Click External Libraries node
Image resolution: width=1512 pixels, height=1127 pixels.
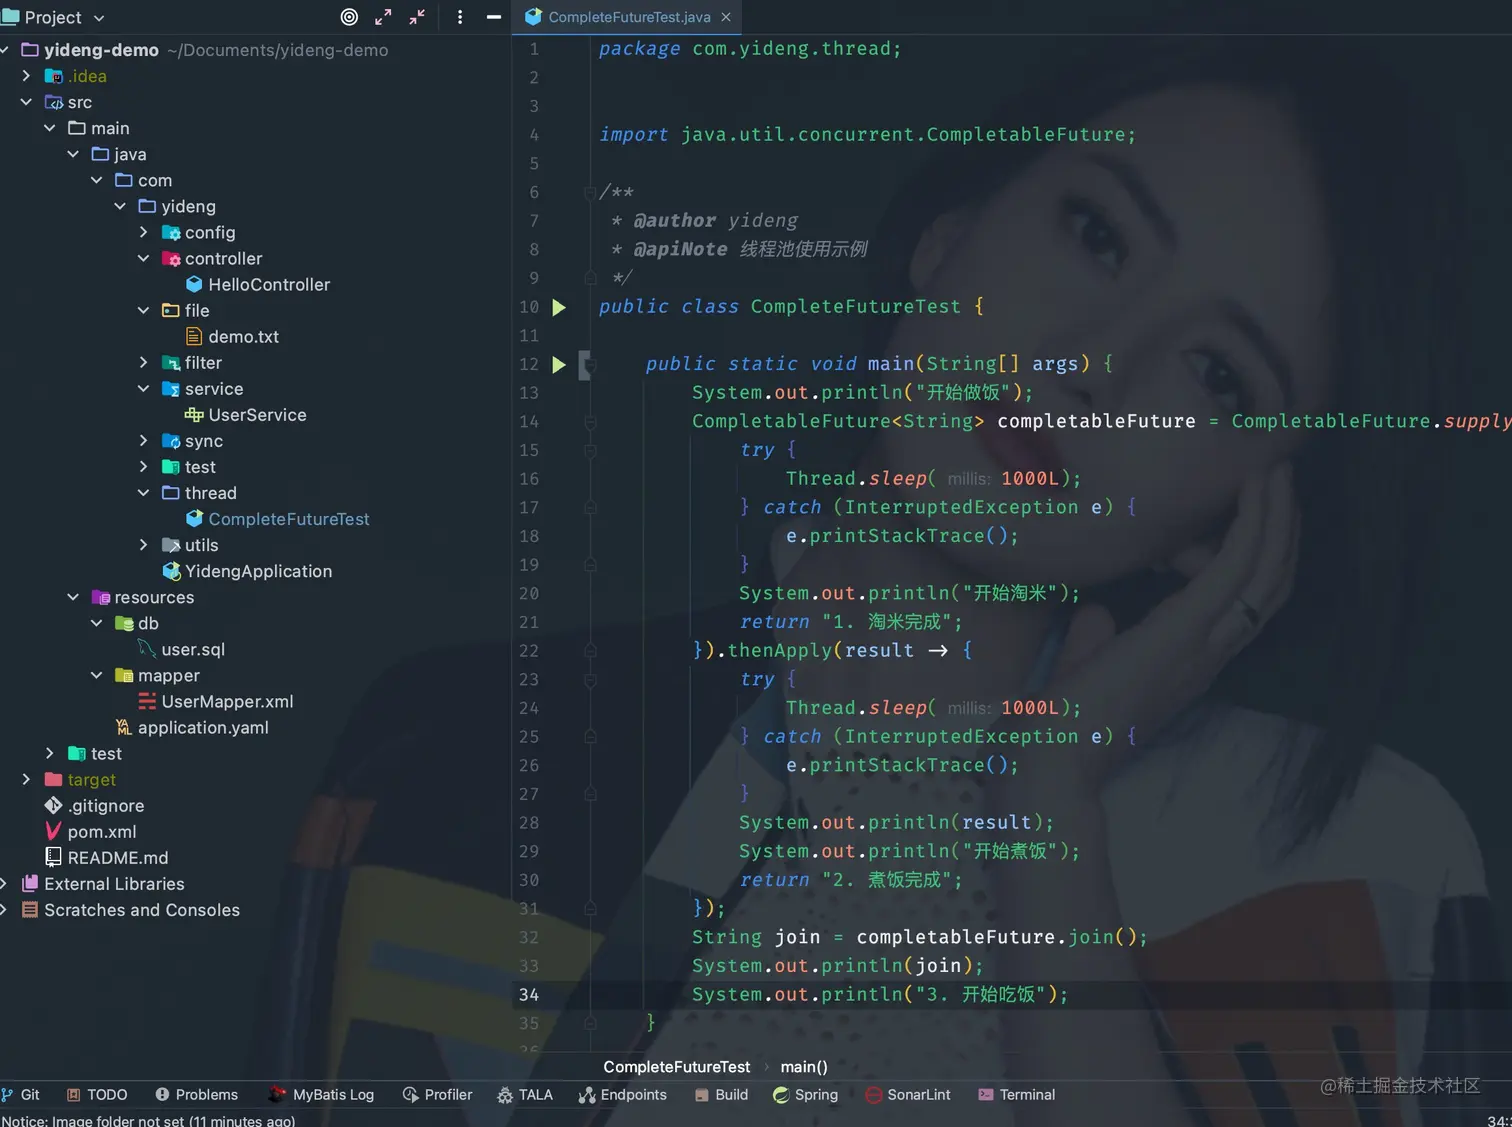(x=103, y=883)
